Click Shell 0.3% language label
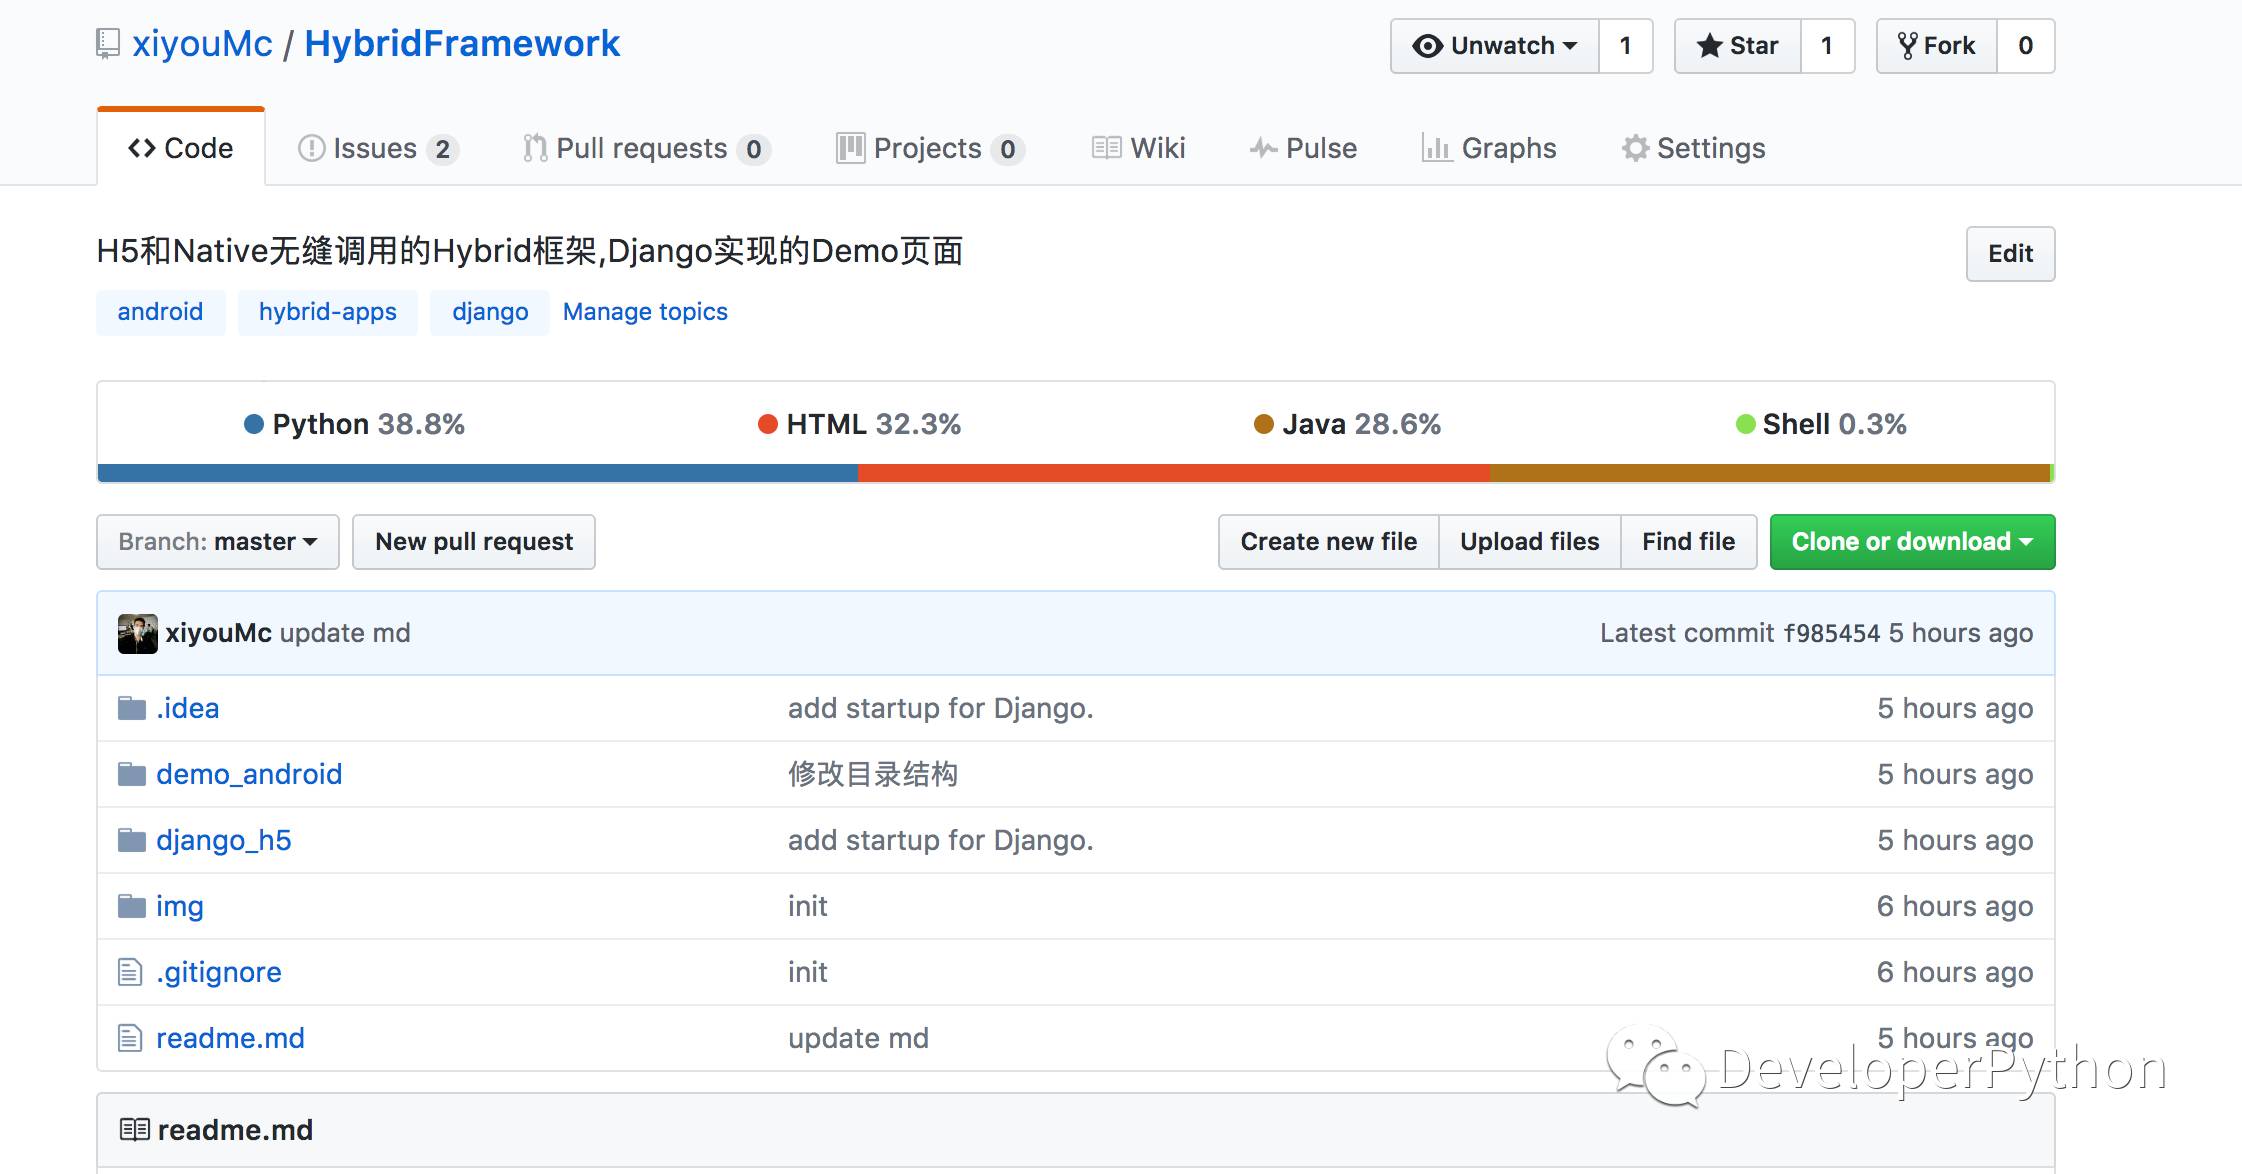Image resolution: width=2242 pixels, height=1174 pixels. [x=1822, y=424]
